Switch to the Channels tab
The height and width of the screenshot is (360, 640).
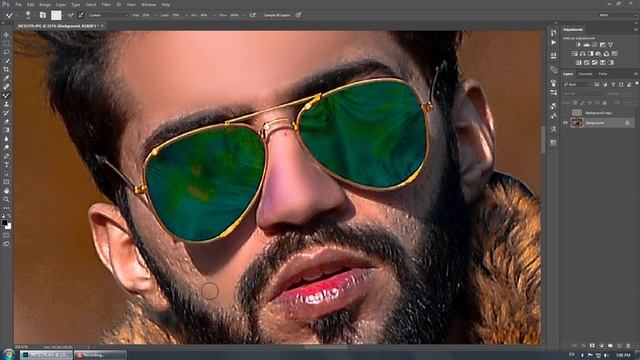[x=585, y=74]
